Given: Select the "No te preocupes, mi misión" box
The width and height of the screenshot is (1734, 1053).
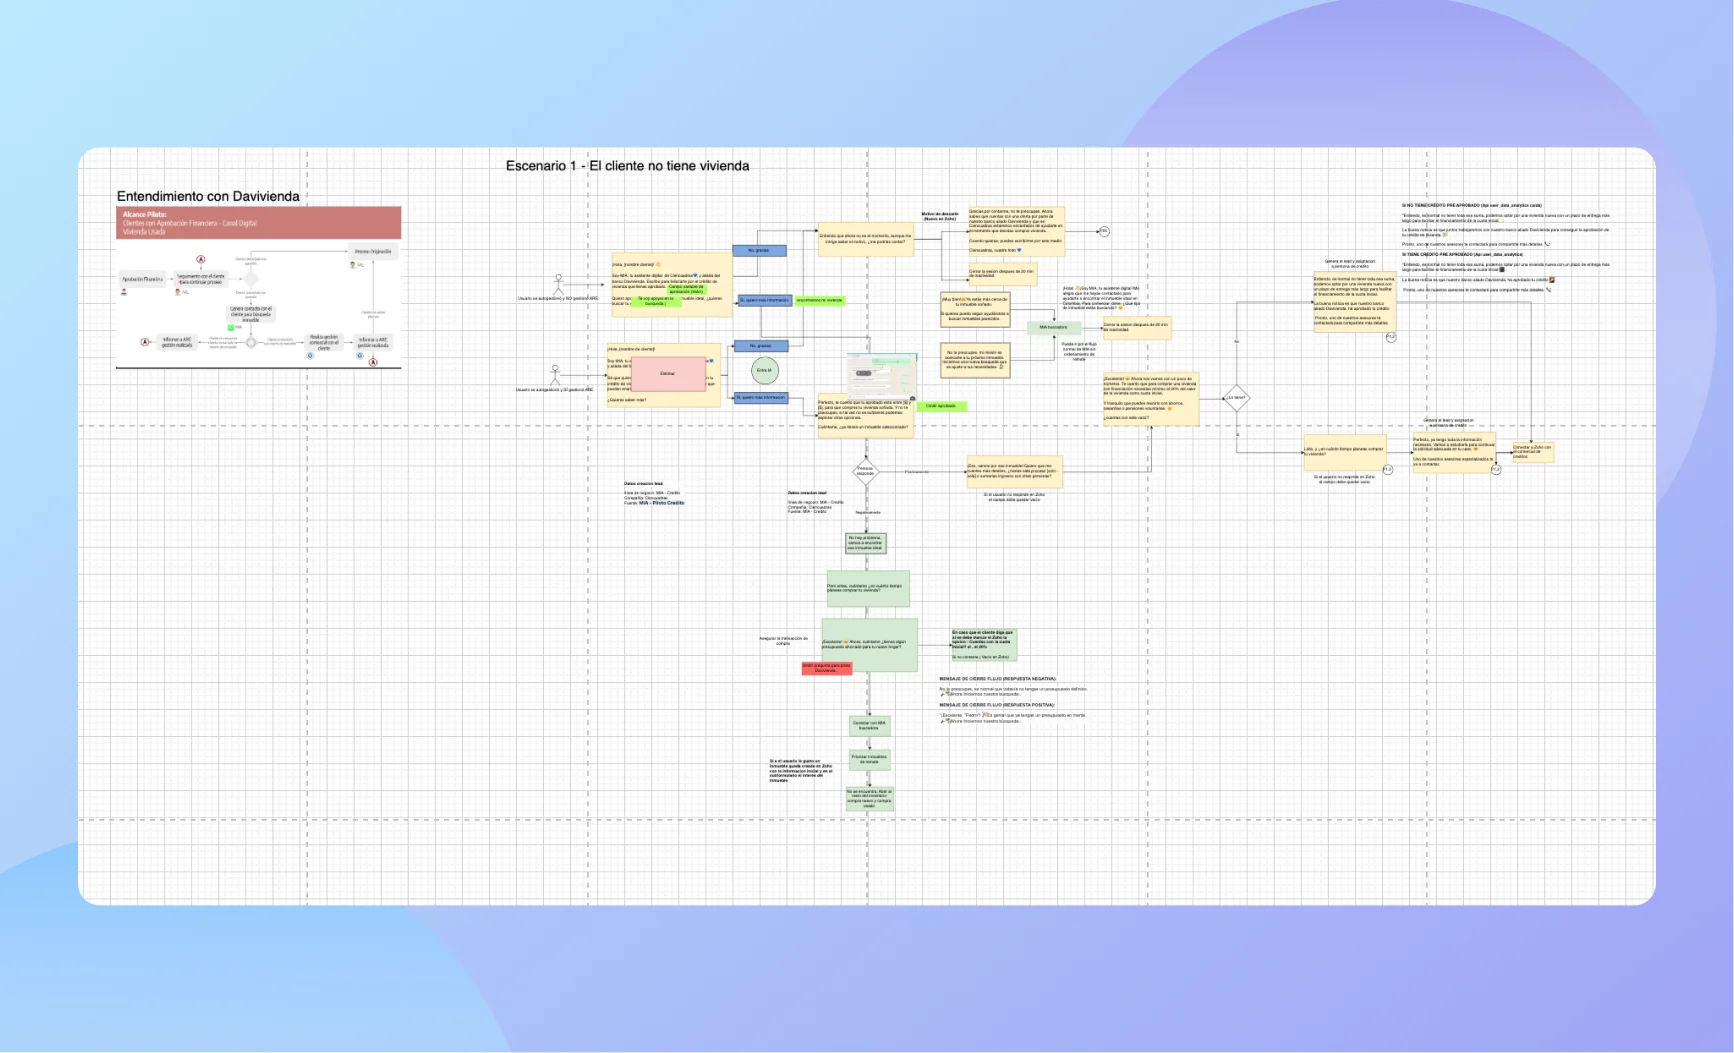Looking at the screenshot, I should tap(976, 361).
